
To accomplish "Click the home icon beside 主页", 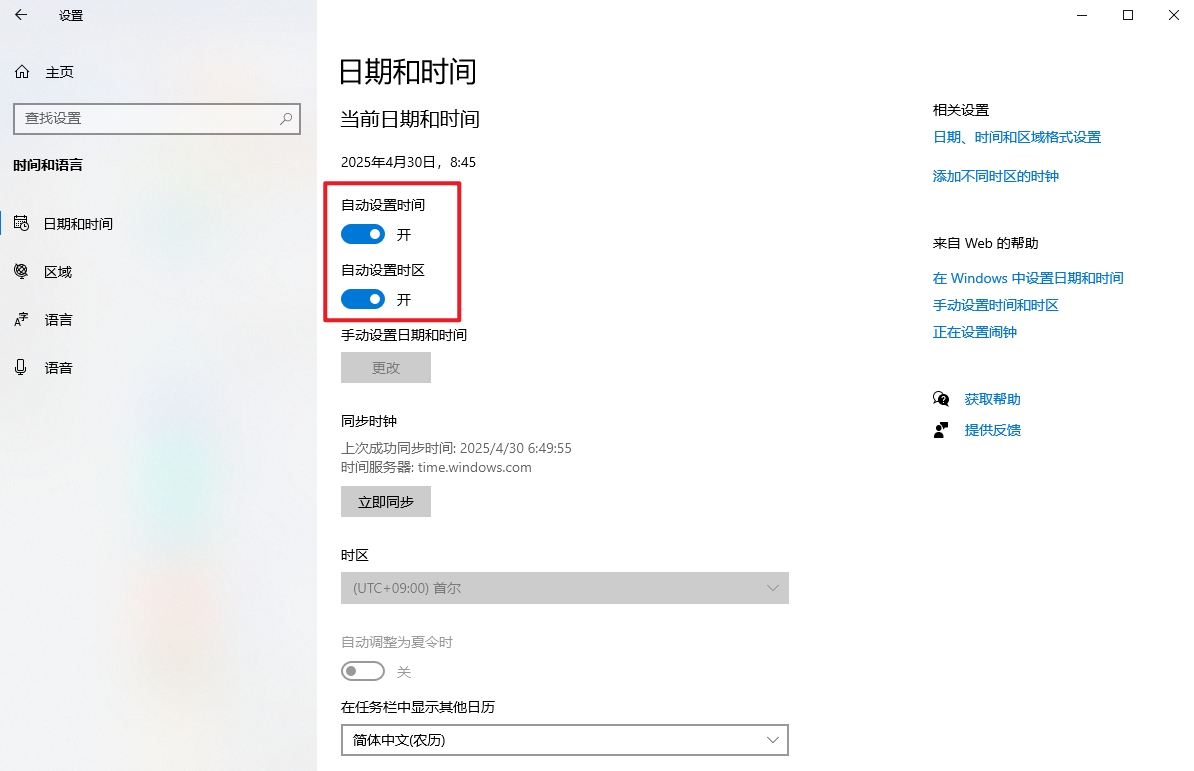I will (x=22, y=72).
